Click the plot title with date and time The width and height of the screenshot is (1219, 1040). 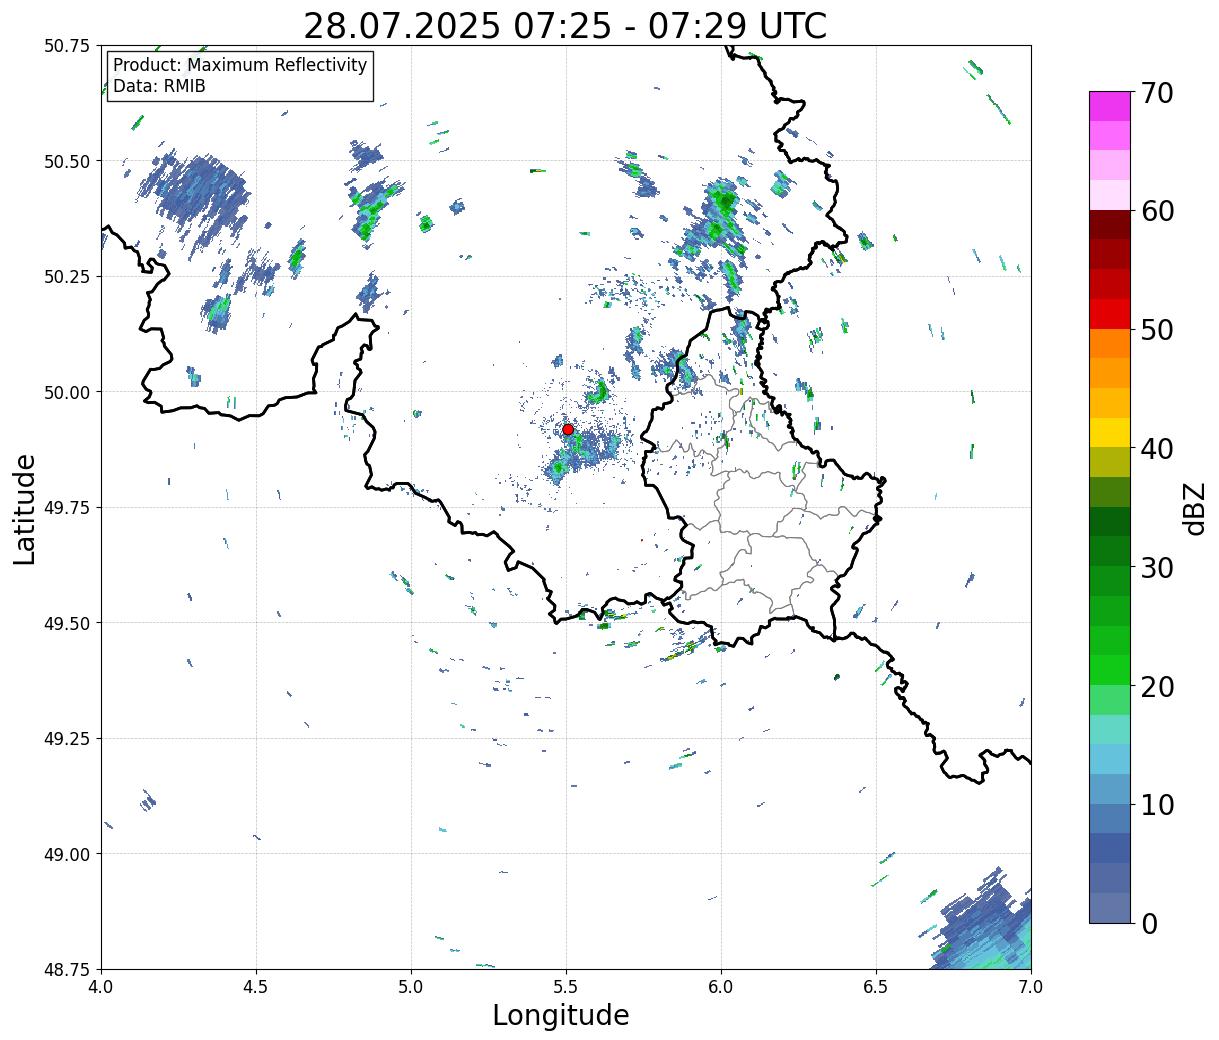point(565,26)
